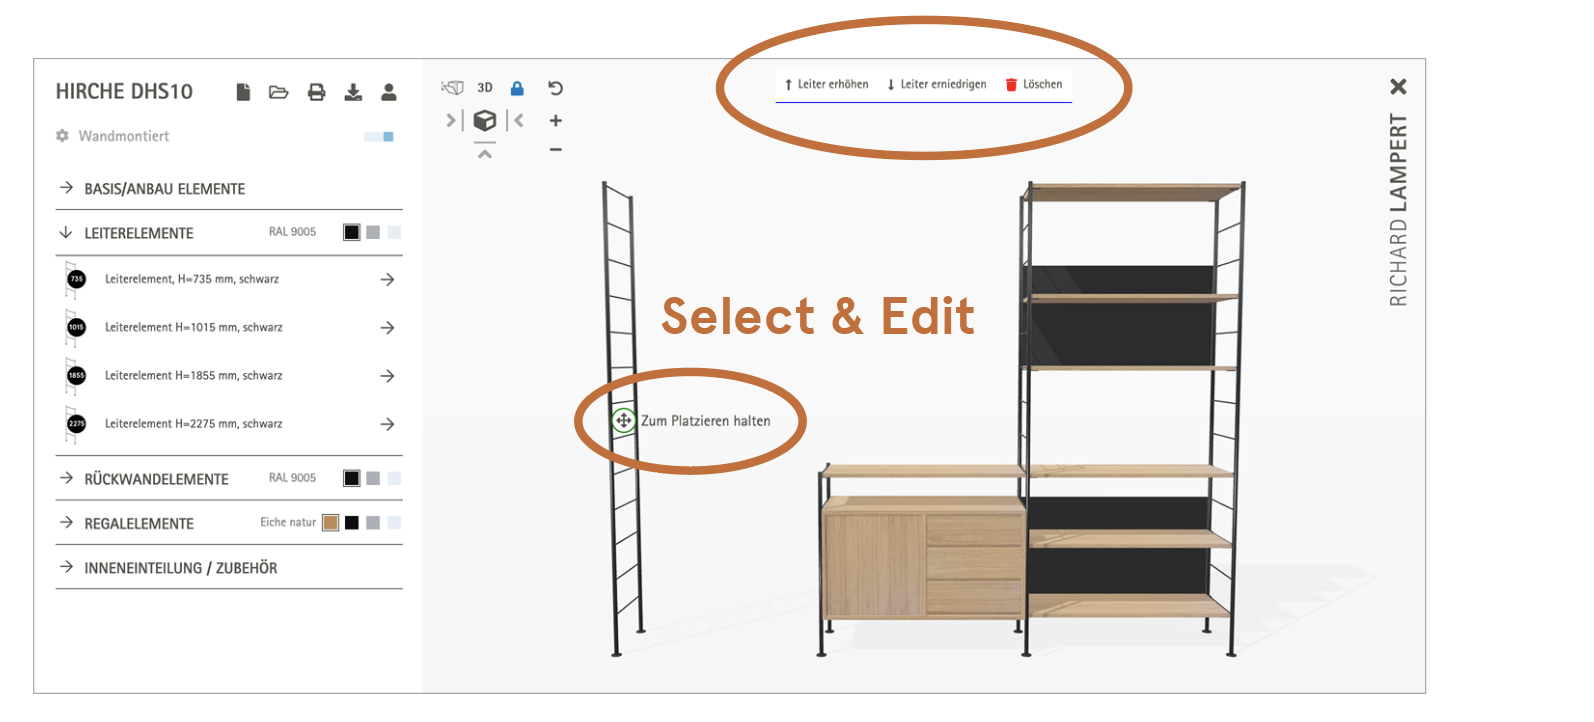Zoom out with the minus icon
The width and height of the screenshot is (1594, 722).
coord(556,150)
